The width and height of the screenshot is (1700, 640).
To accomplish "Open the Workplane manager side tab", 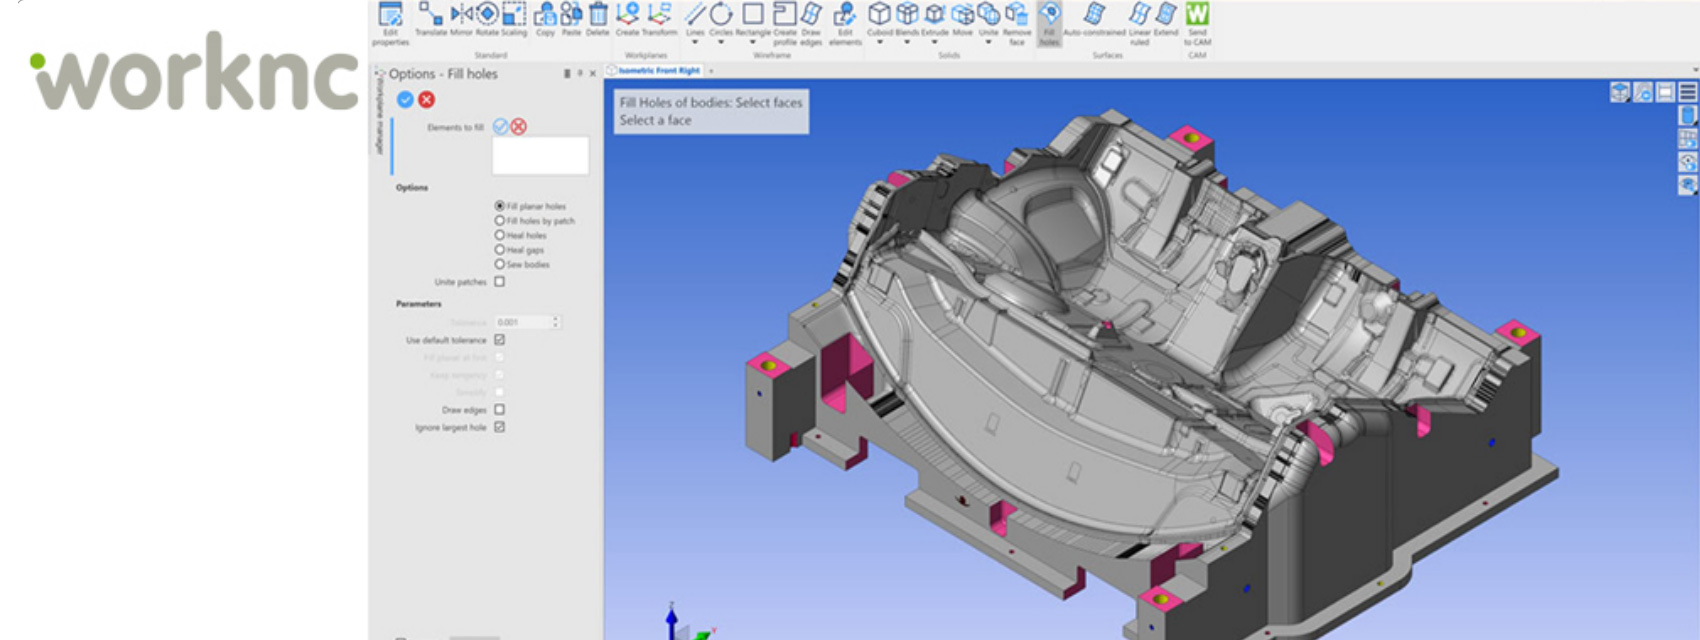I will tap(380, 112).
